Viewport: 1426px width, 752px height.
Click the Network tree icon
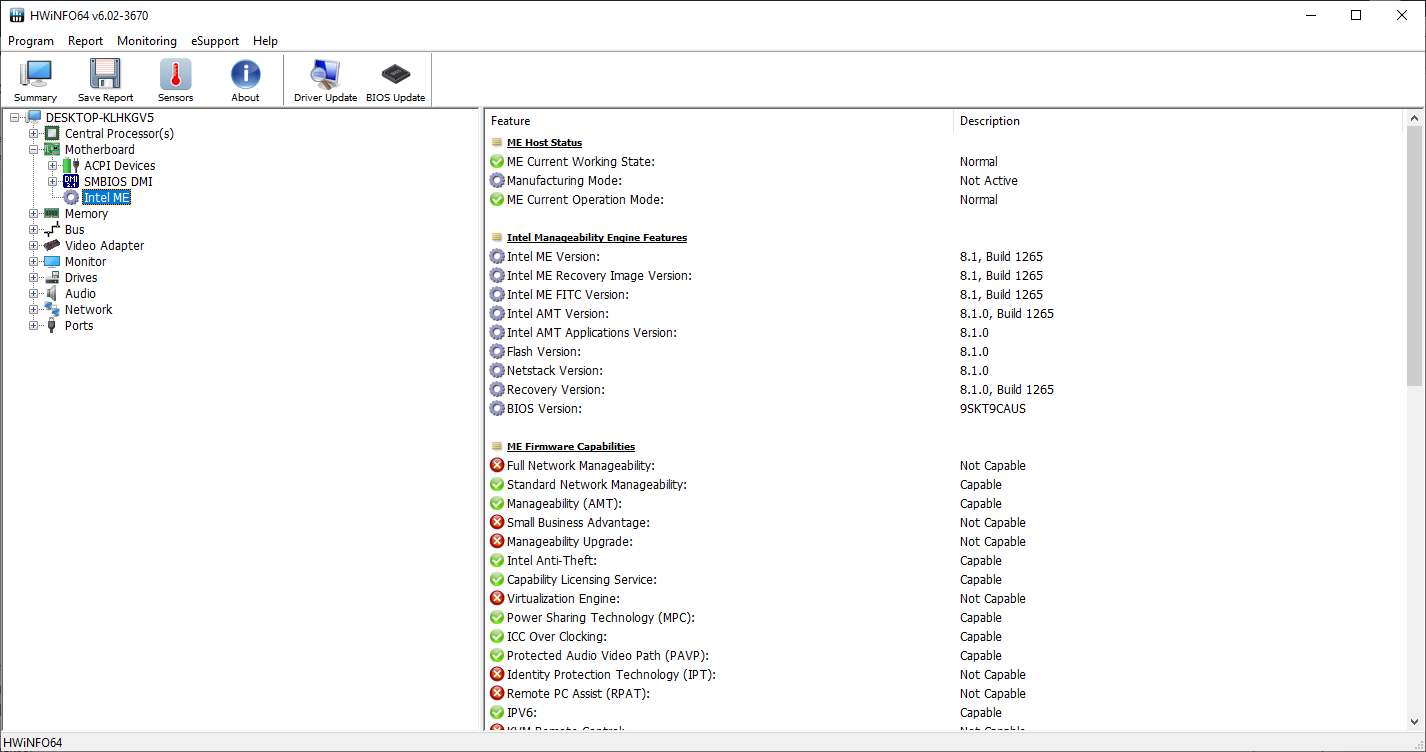52,310
